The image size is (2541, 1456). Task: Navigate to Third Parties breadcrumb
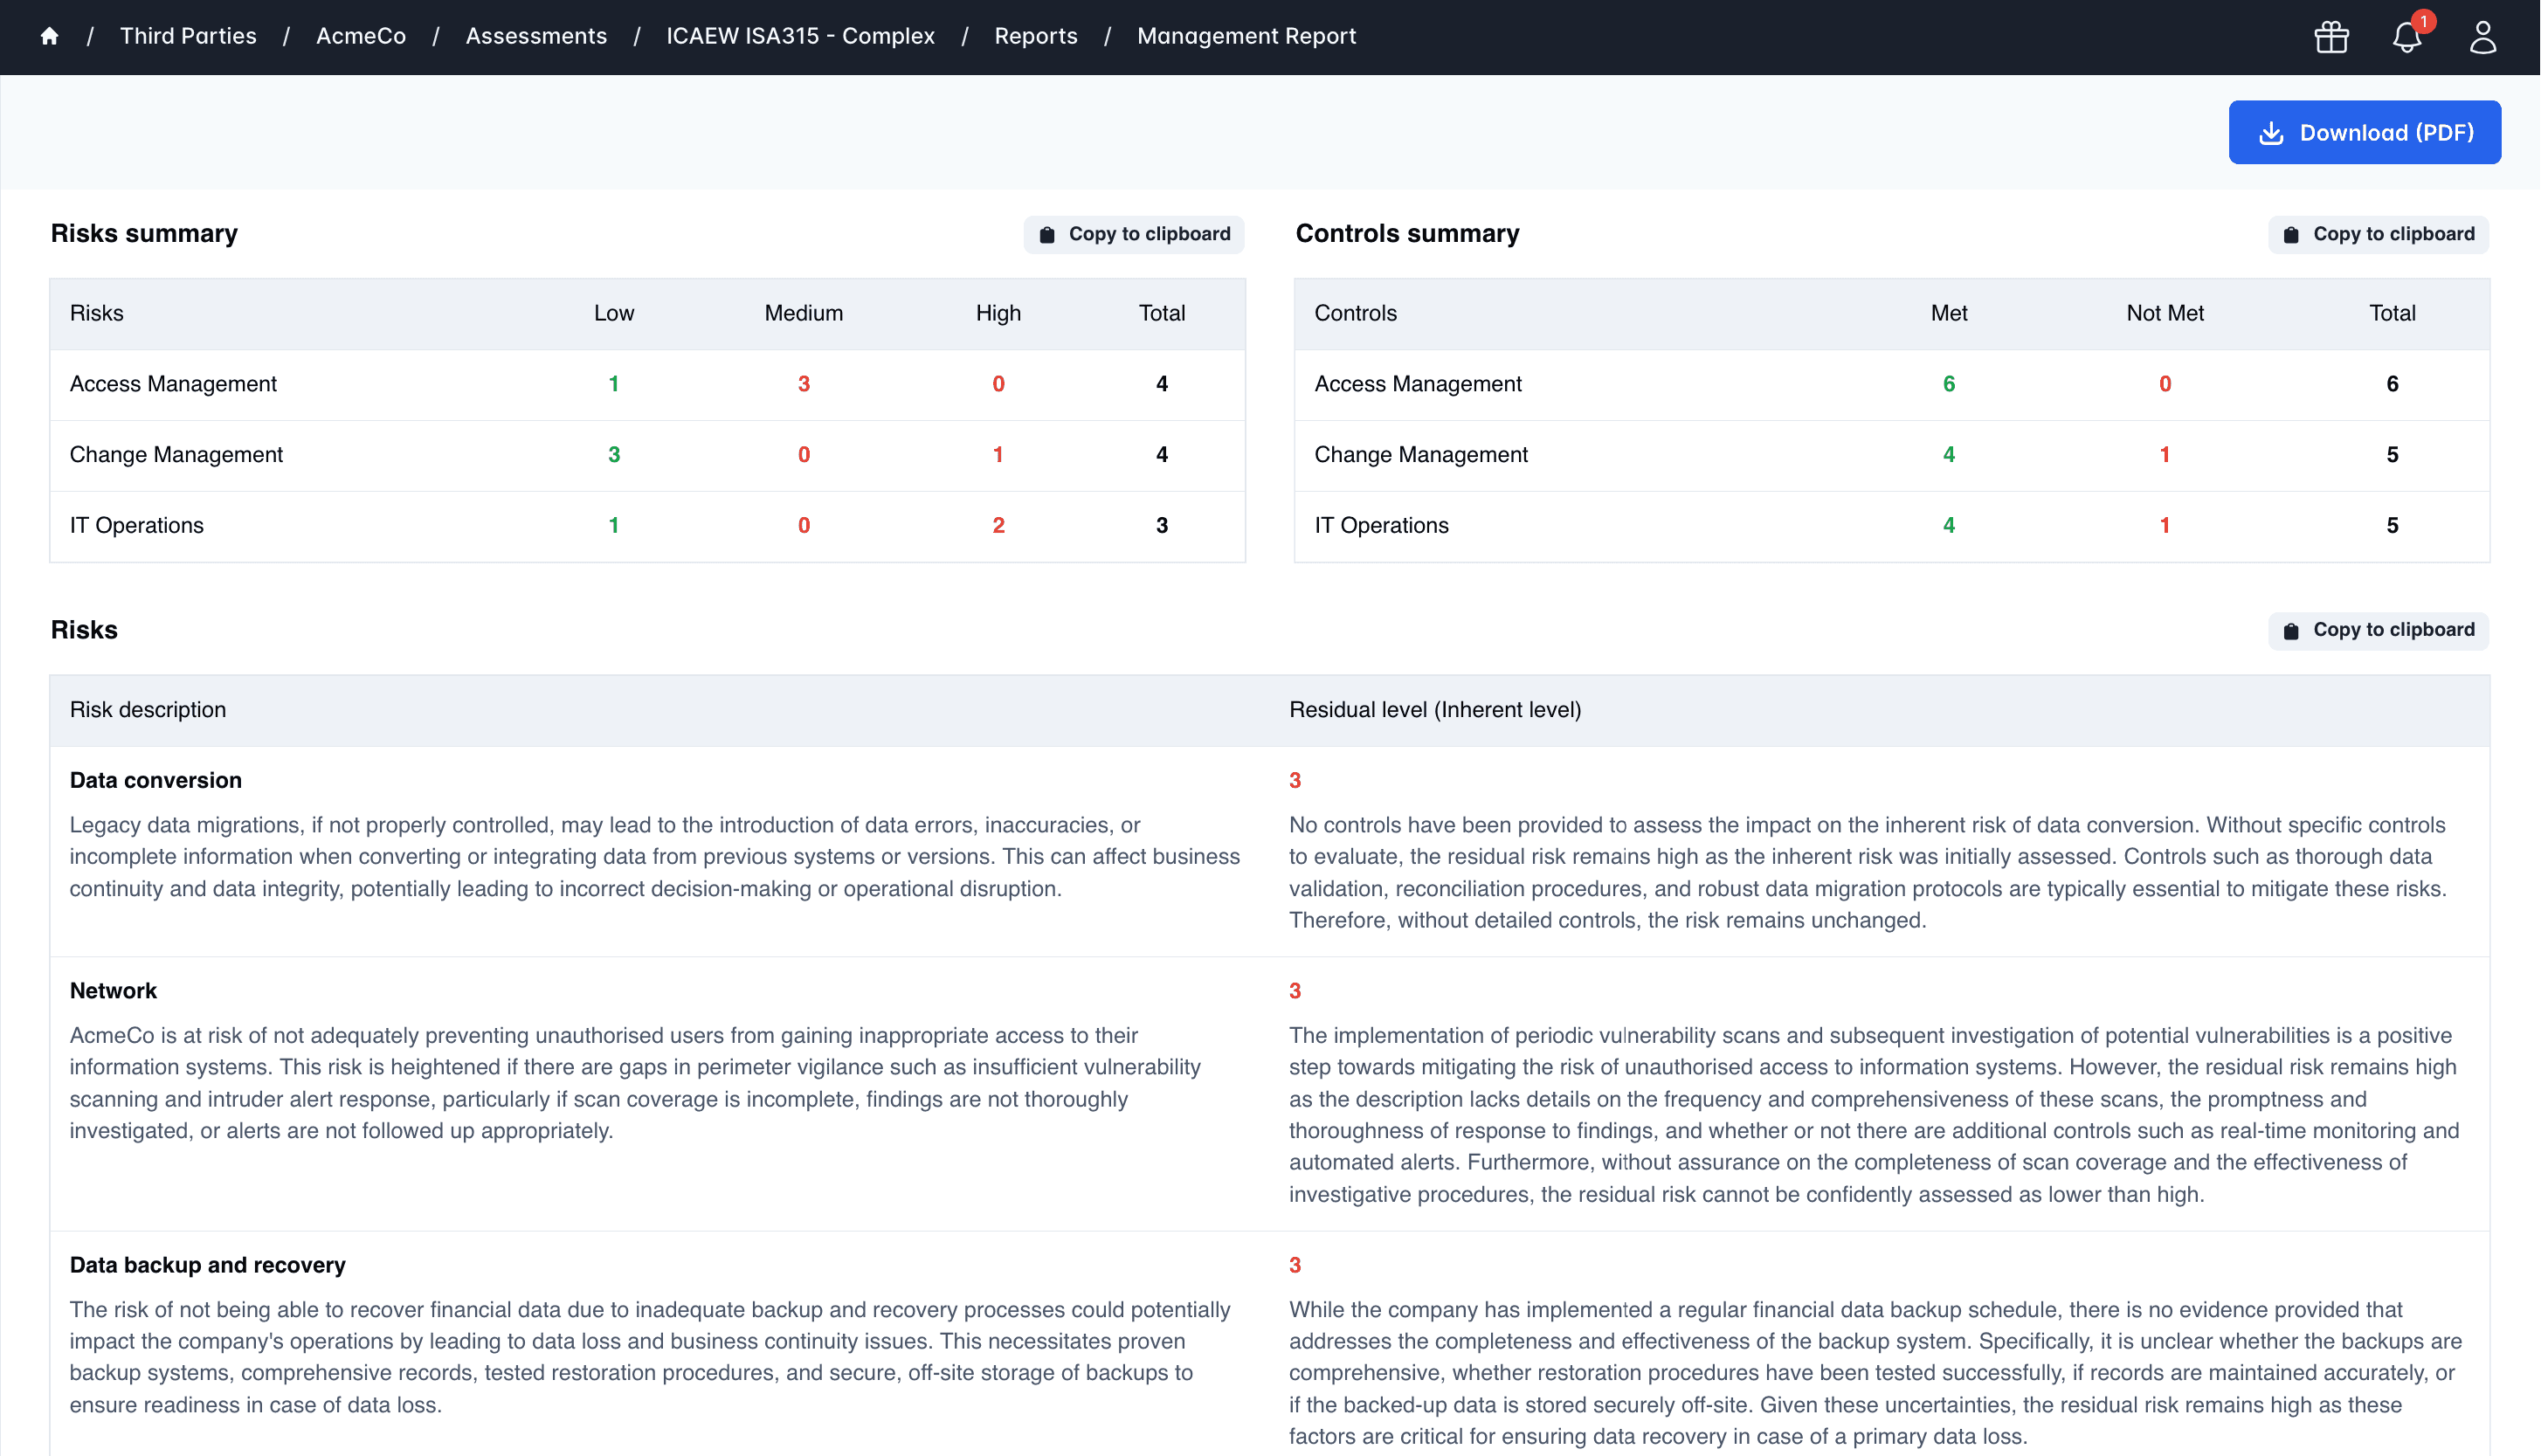click(x=188, y=37)
